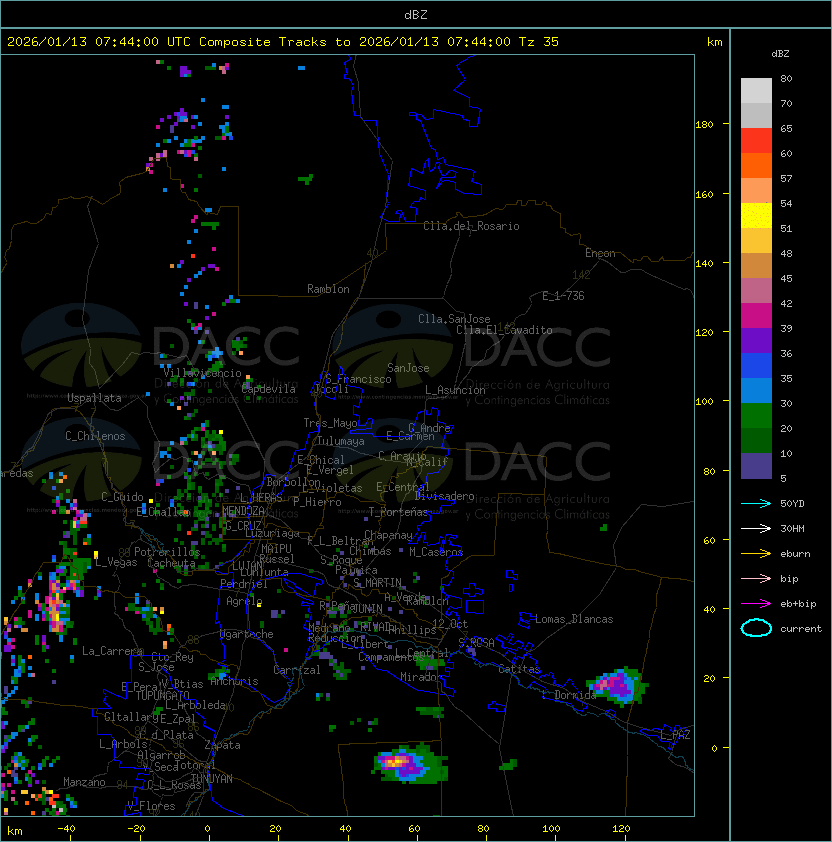
Task: Click the Uspallata place label
Action: click(x=95, y=398)
